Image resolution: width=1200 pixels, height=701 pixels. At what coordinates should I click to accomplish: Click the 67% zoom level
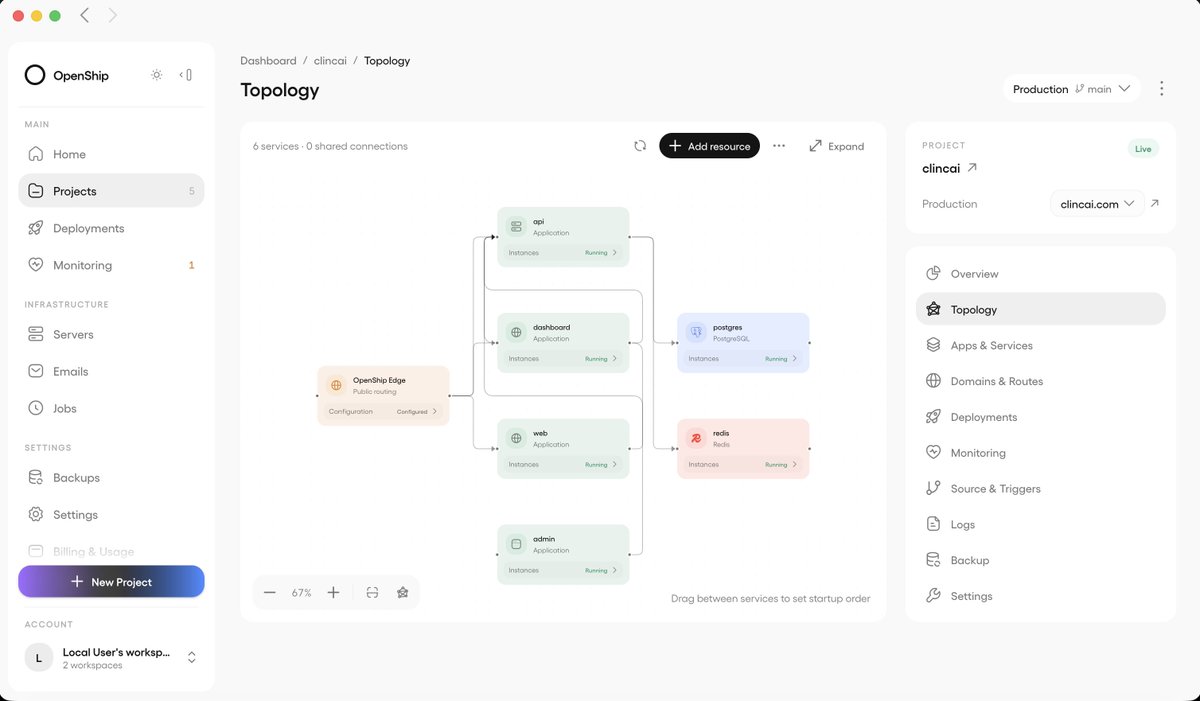click(x=301, y=593)
